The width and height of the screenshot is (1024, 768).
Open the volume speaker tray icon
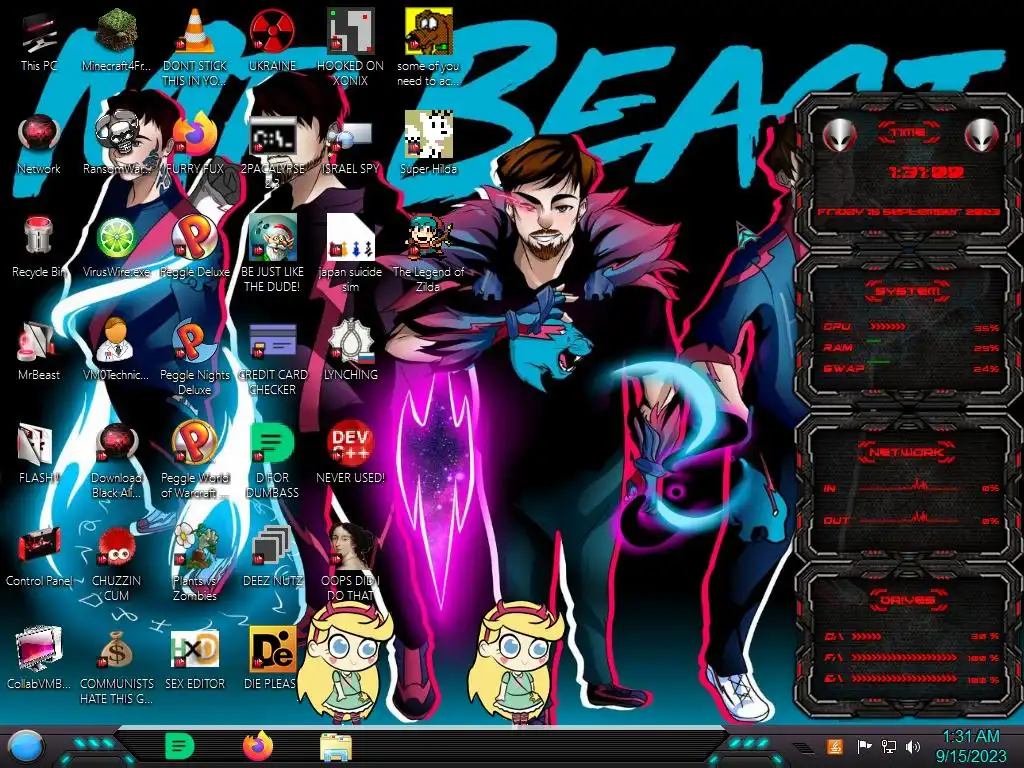[x=913, y=746]
